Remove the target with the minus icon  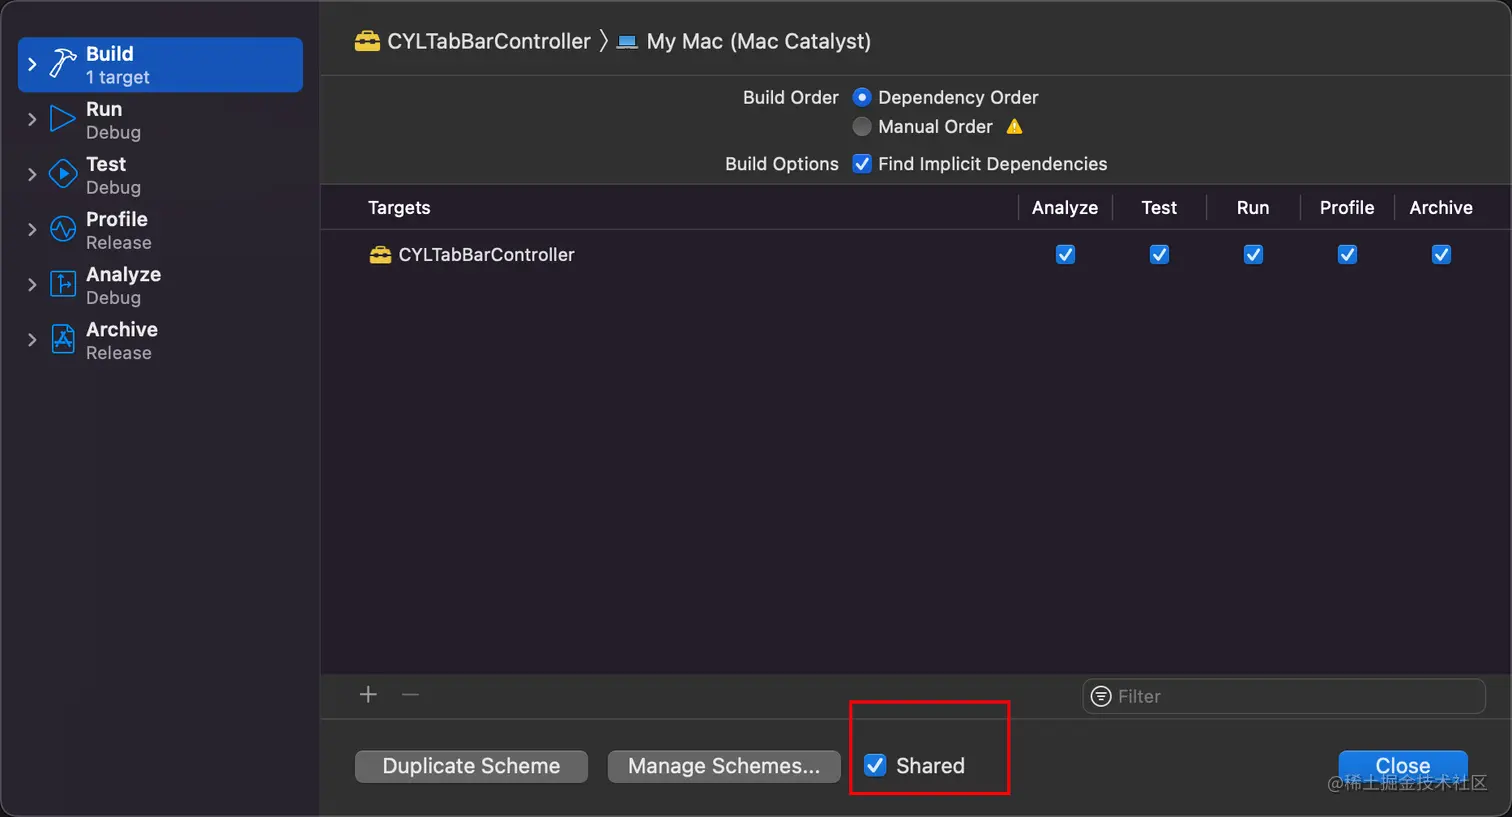click(410, 694)
